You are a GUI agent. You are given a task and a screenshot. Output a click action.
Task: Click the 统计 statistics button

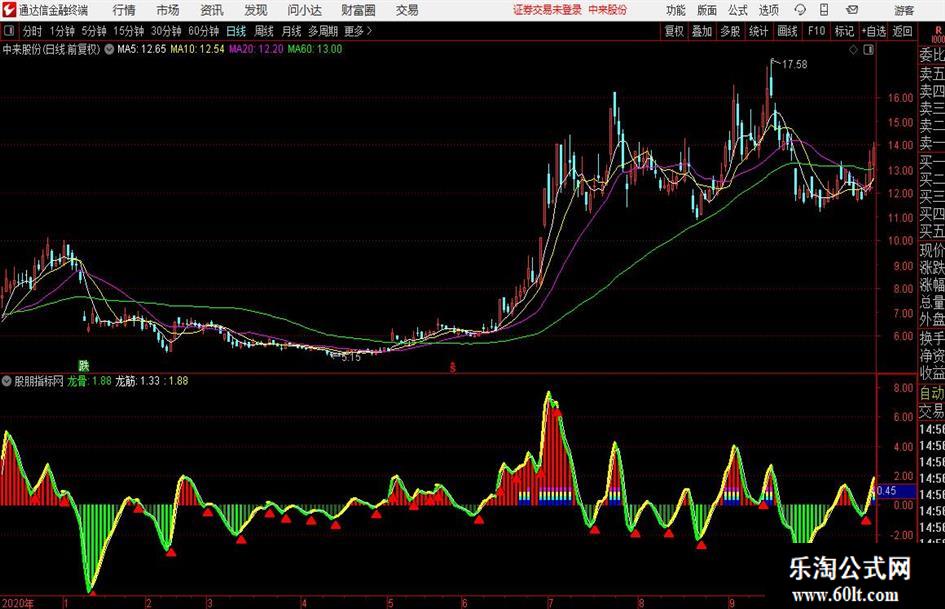pyautogui.click(x=758, y=31)
